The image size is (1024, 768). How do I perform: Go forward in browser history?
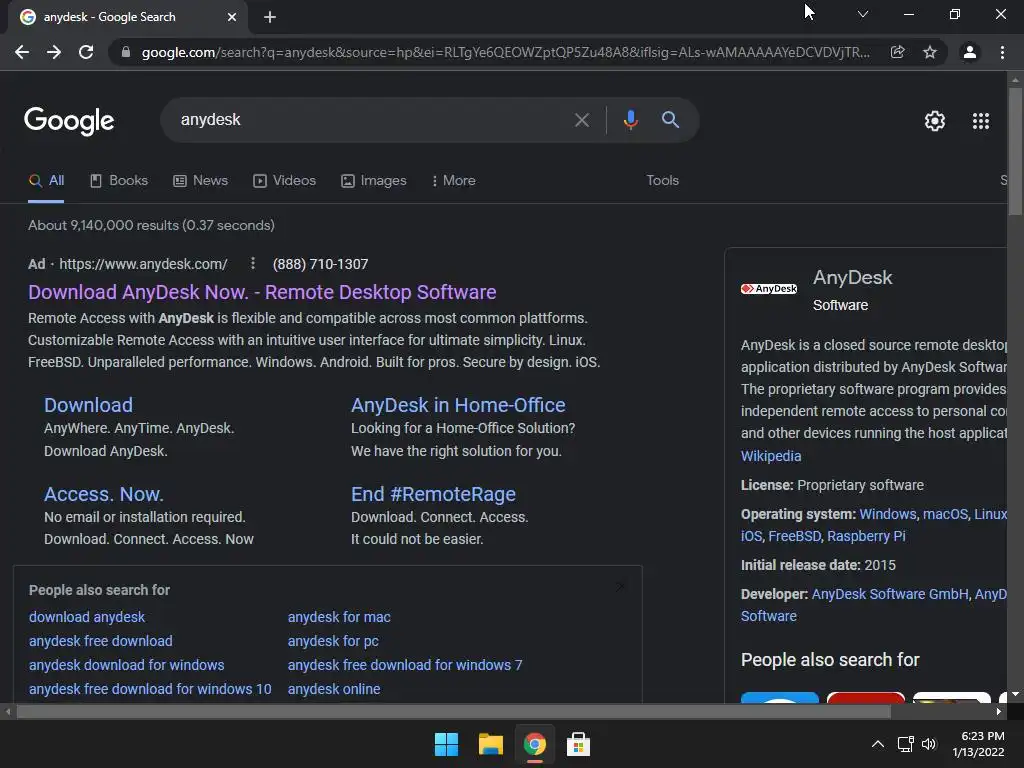point(54,52)
